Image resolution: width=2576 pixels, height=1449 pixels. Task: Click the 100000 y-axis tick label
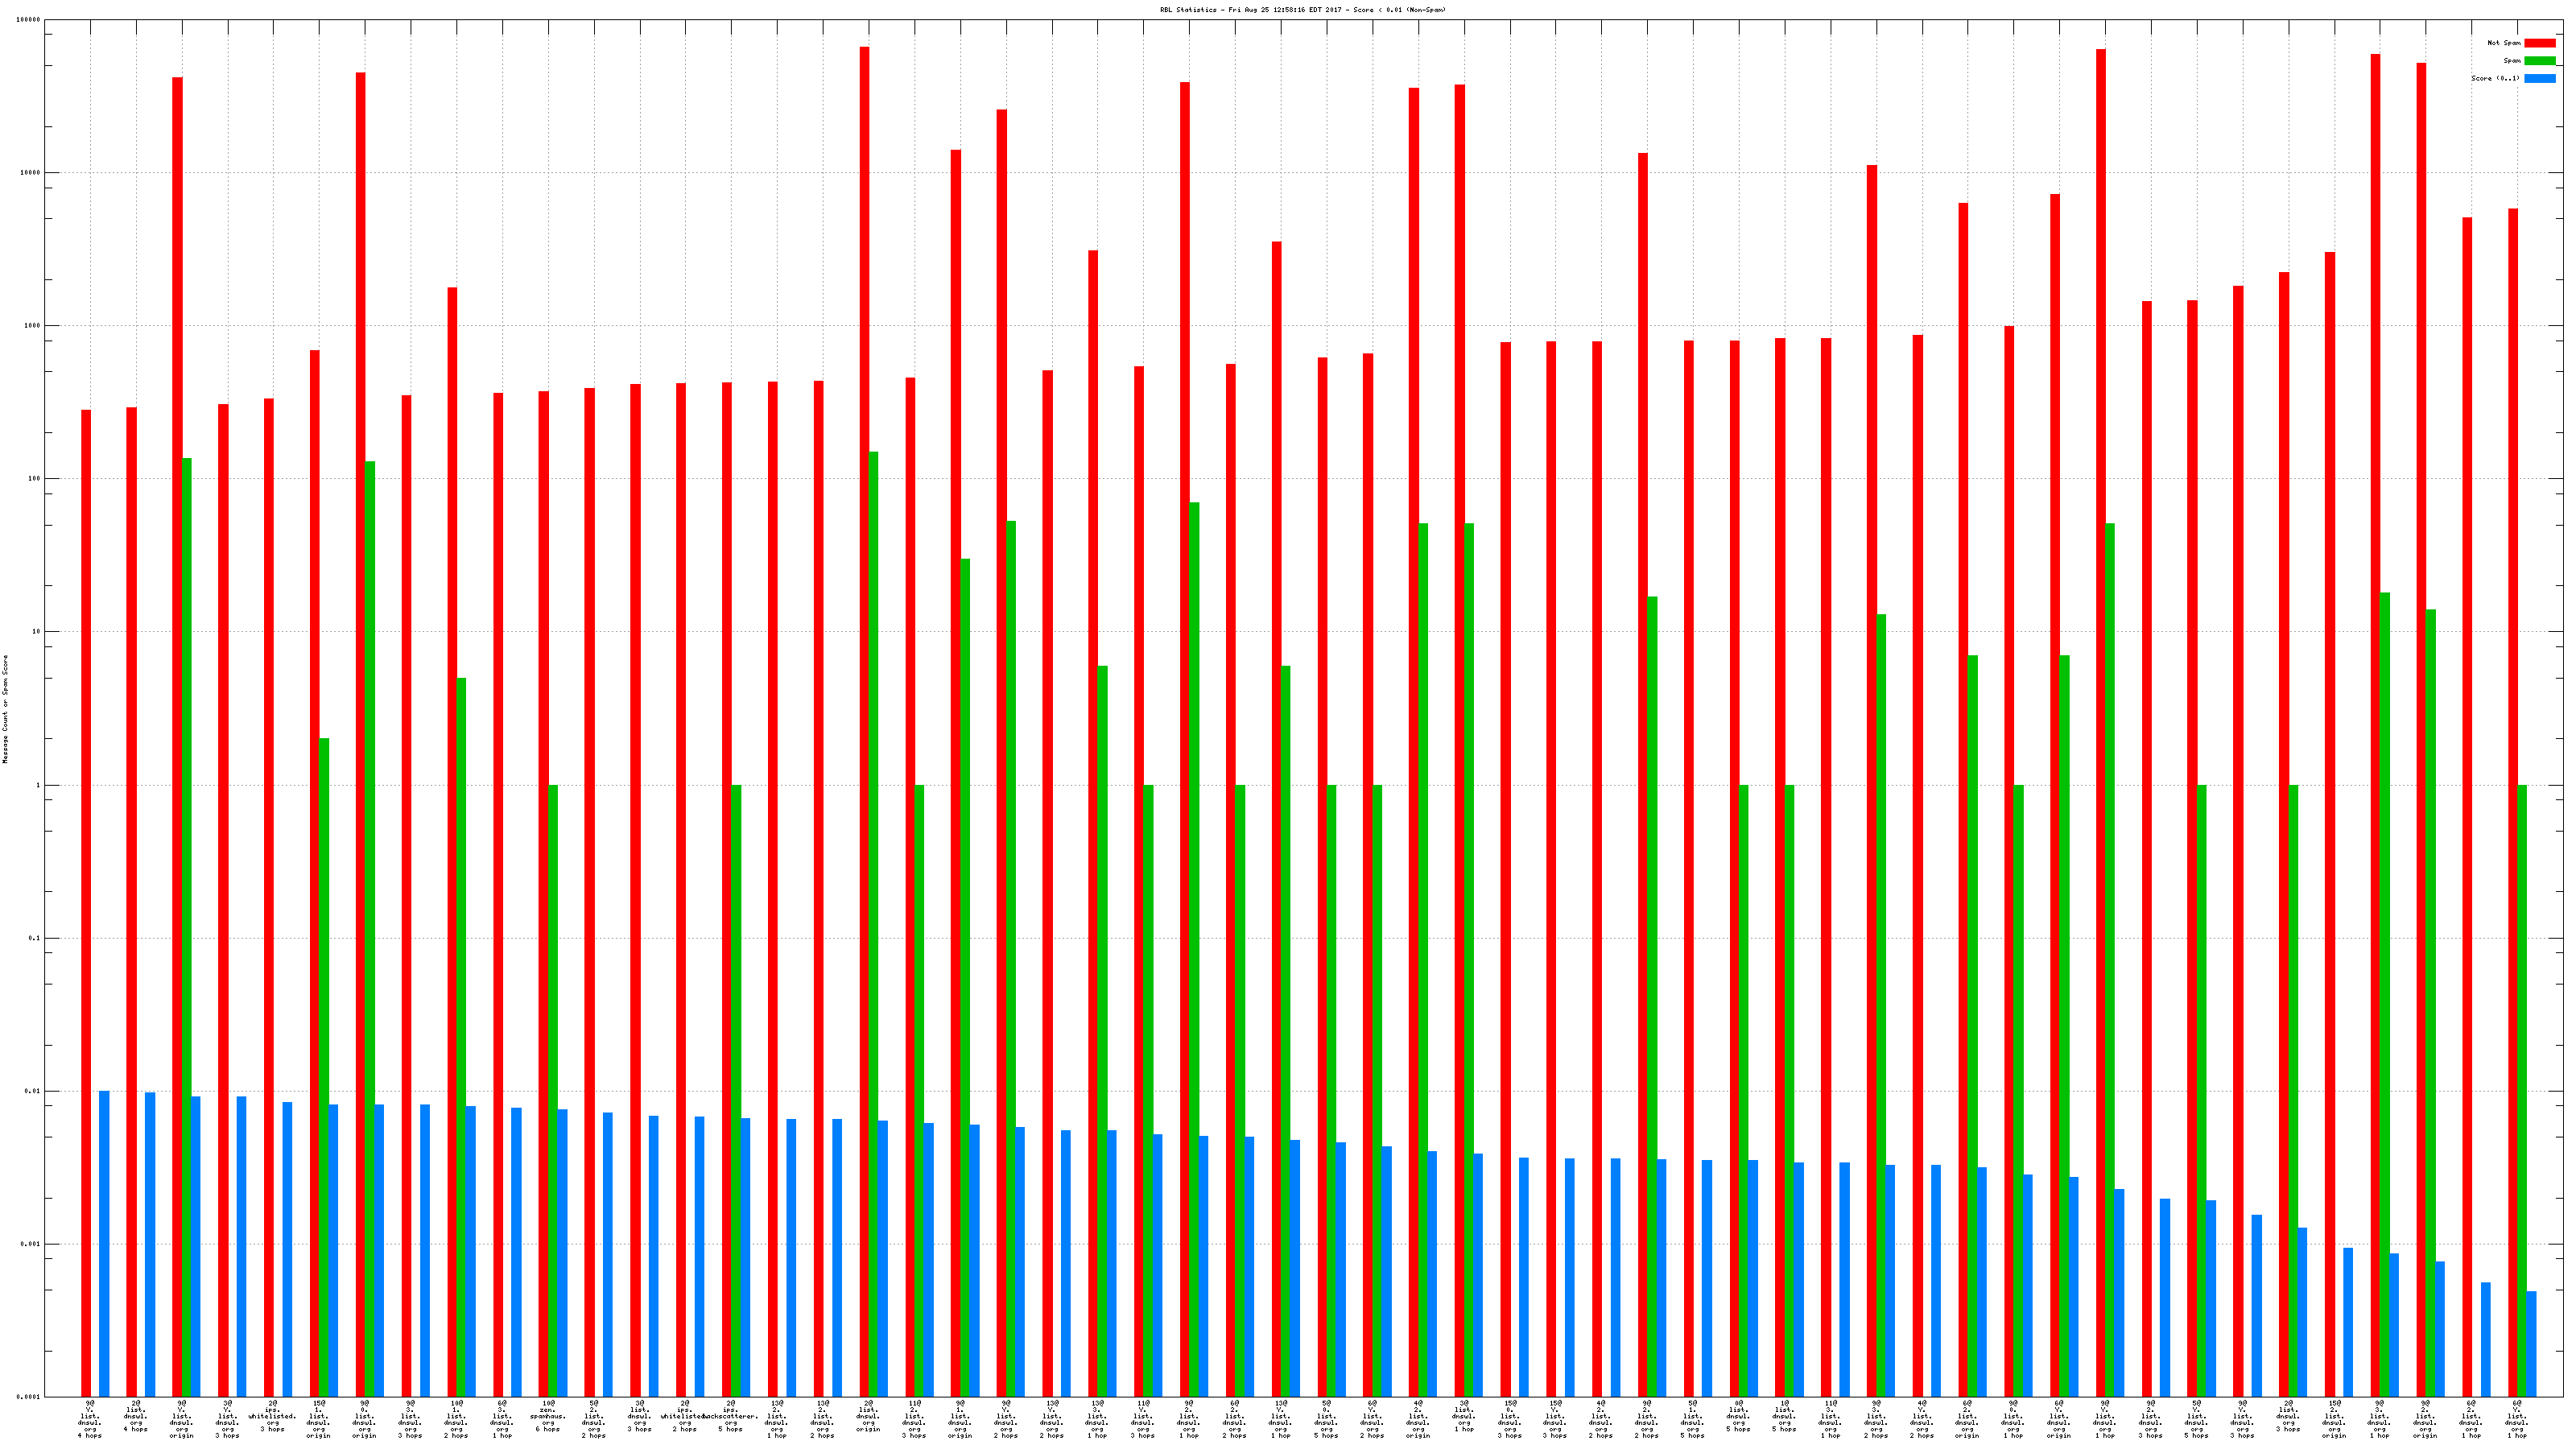click(x=29, y=20)
